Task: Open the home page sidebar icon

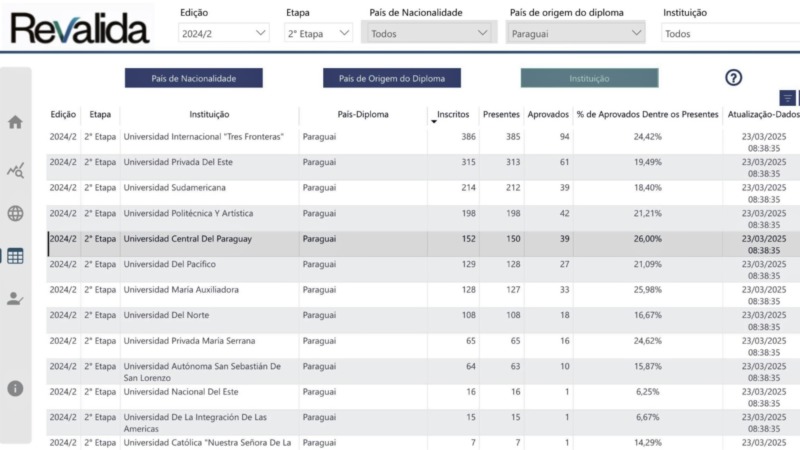Action: pos(15,122)
